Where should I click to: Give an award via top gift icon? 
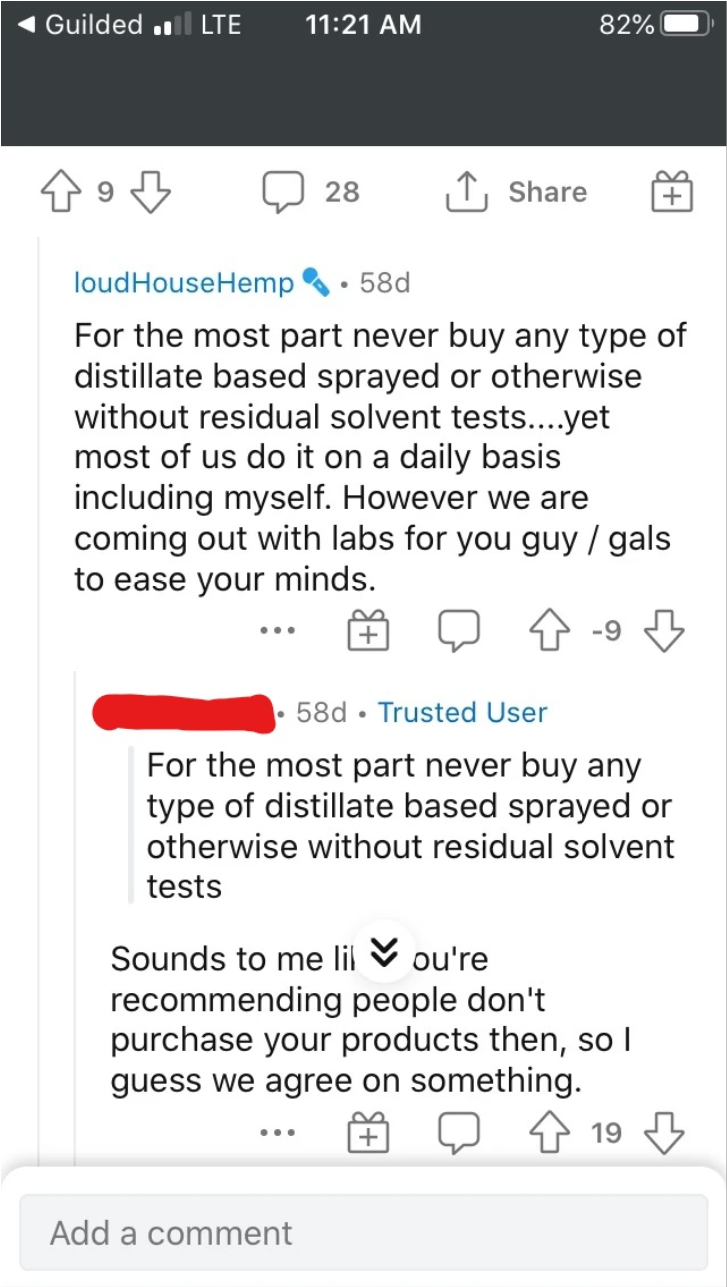click(x=671, y=192)
